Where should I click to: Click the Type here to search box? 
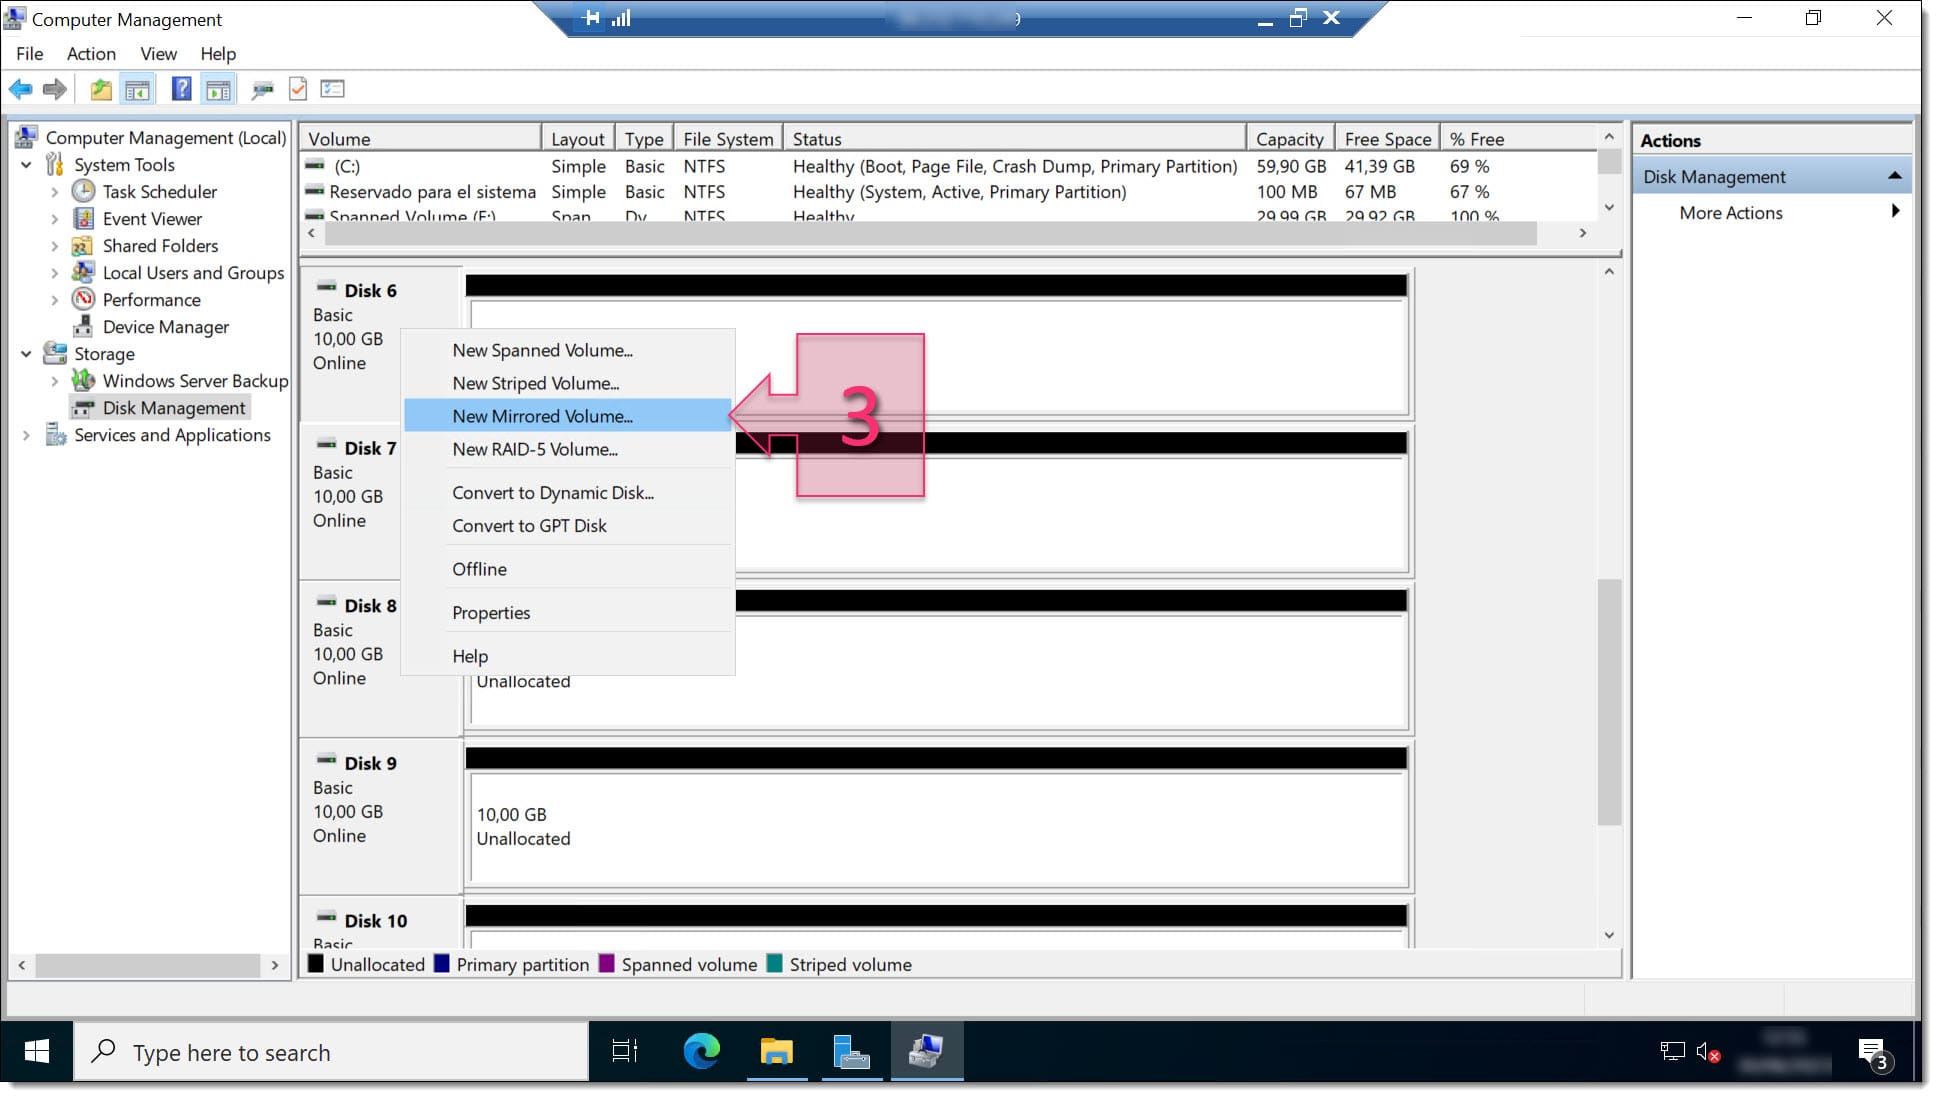tap(331, 1052)
